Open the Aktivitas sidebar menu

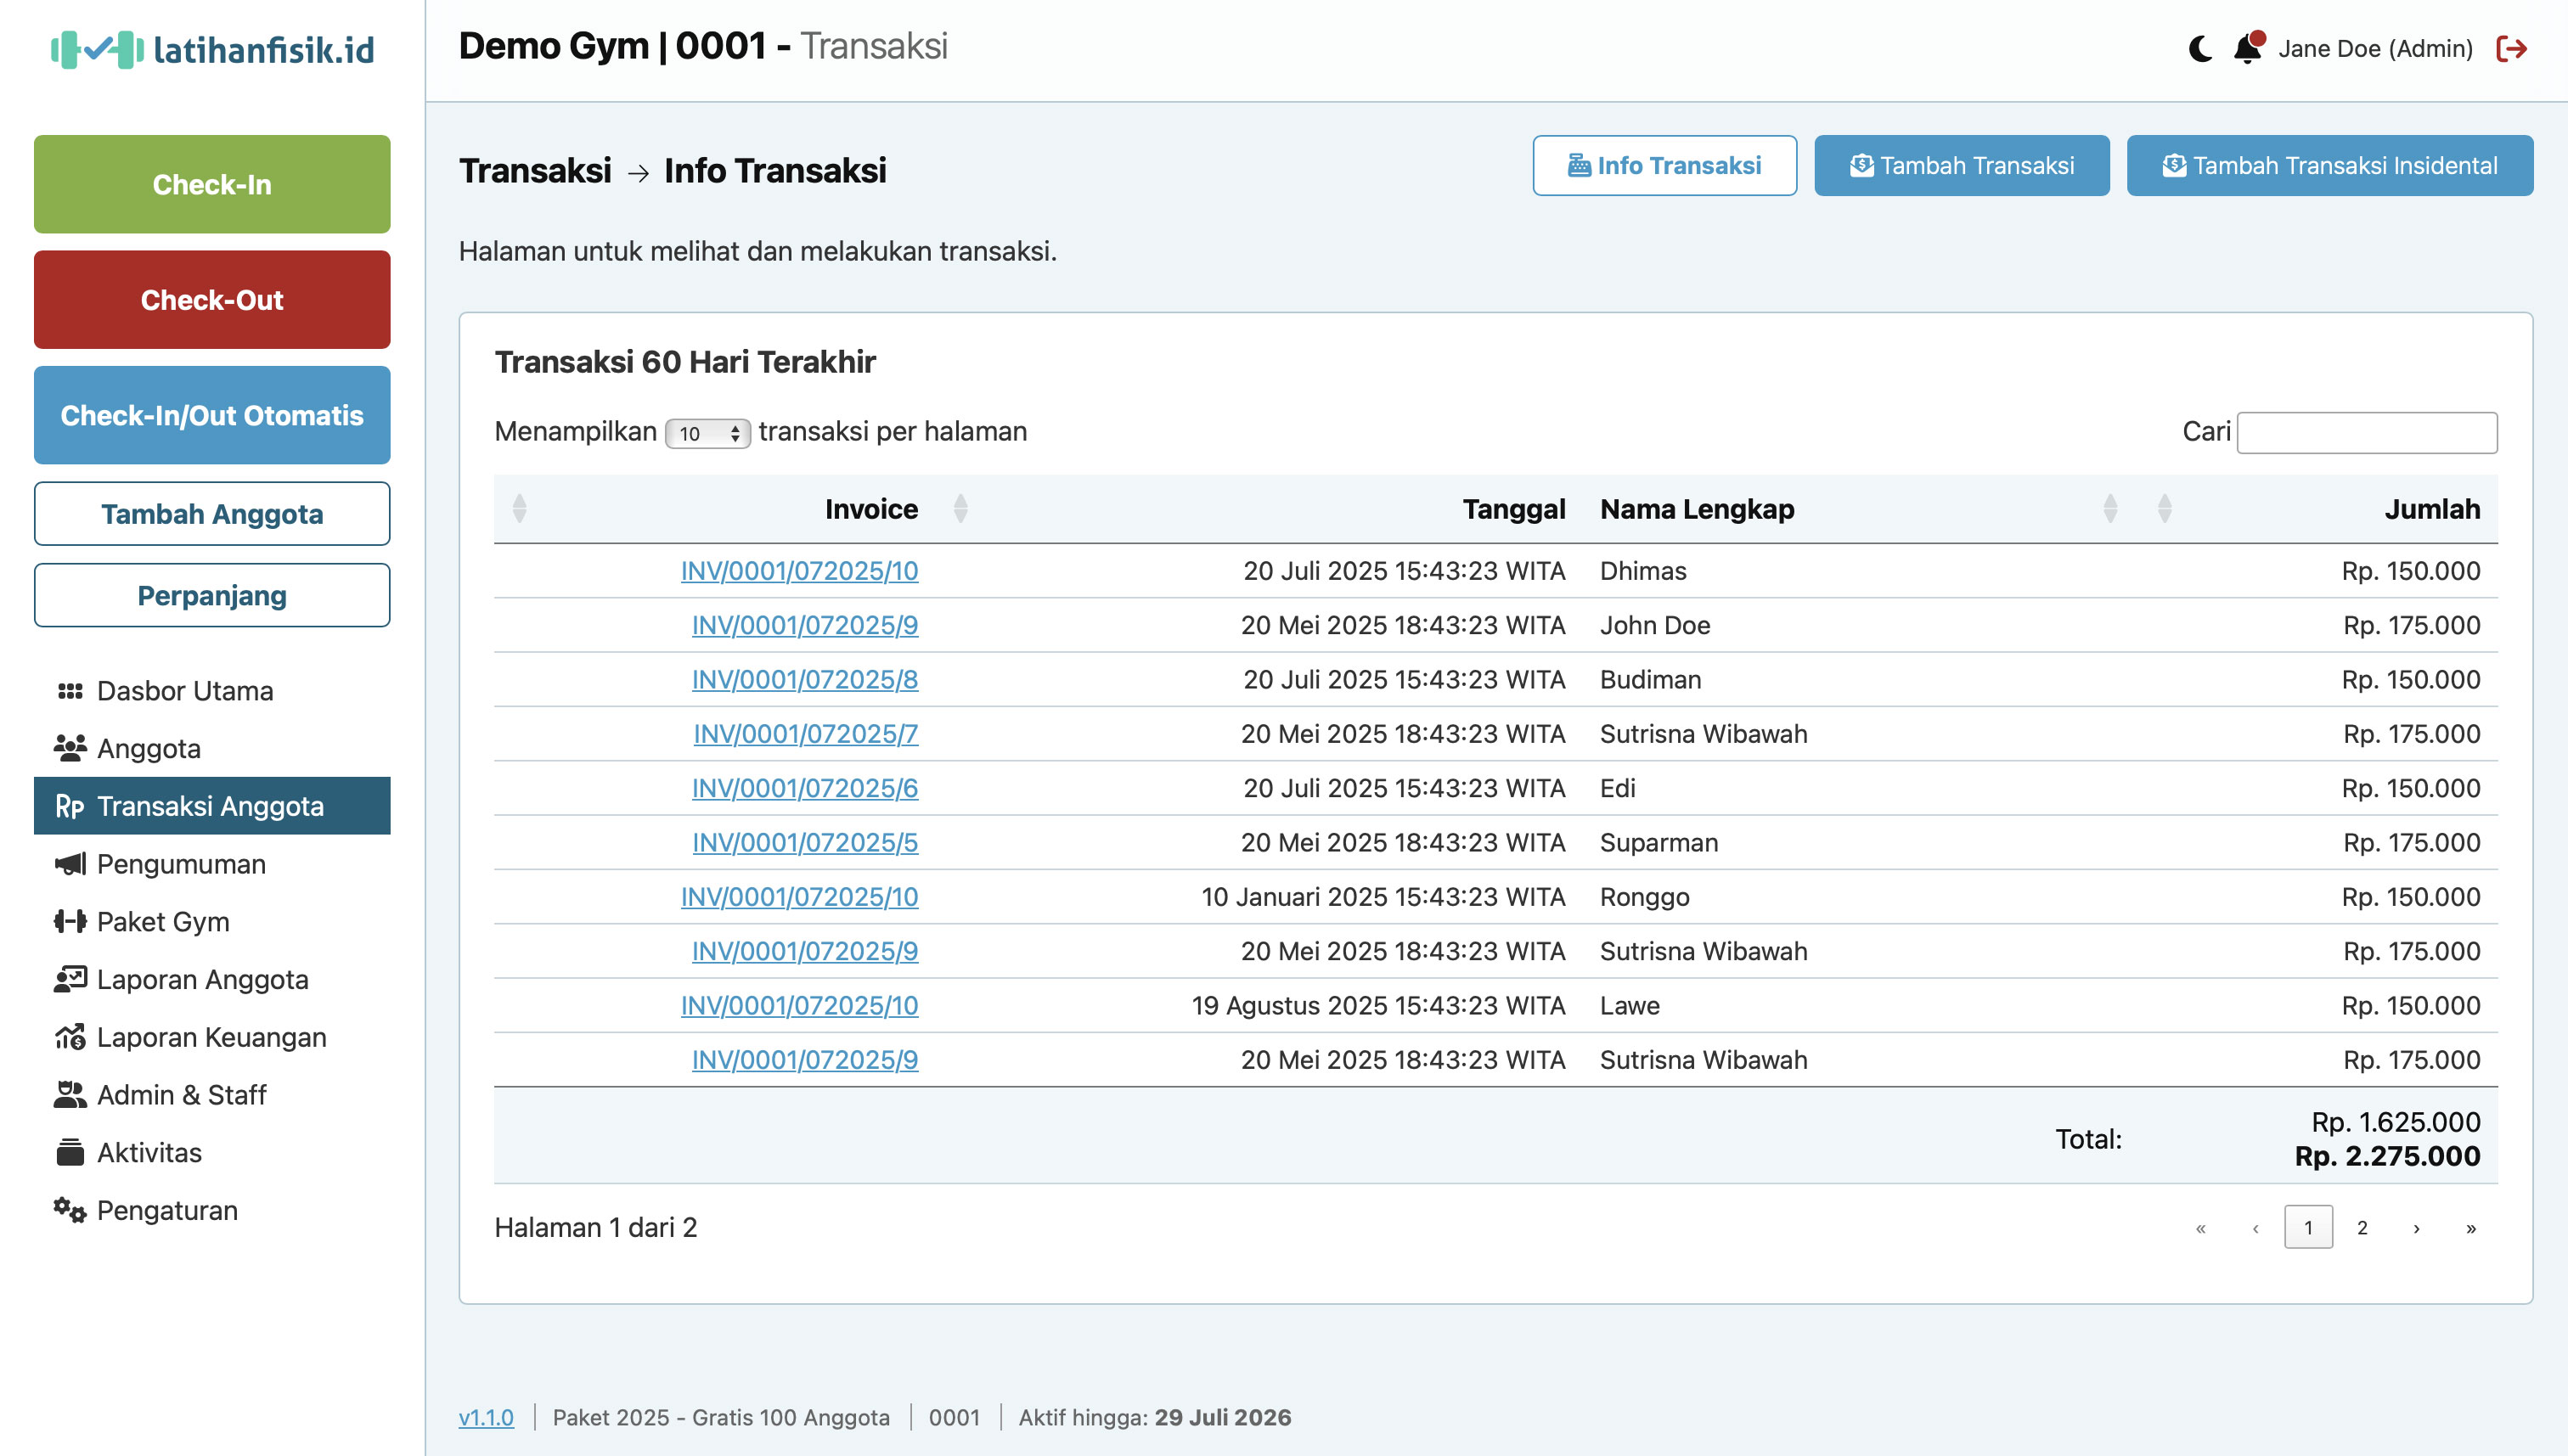[149, 1152]
